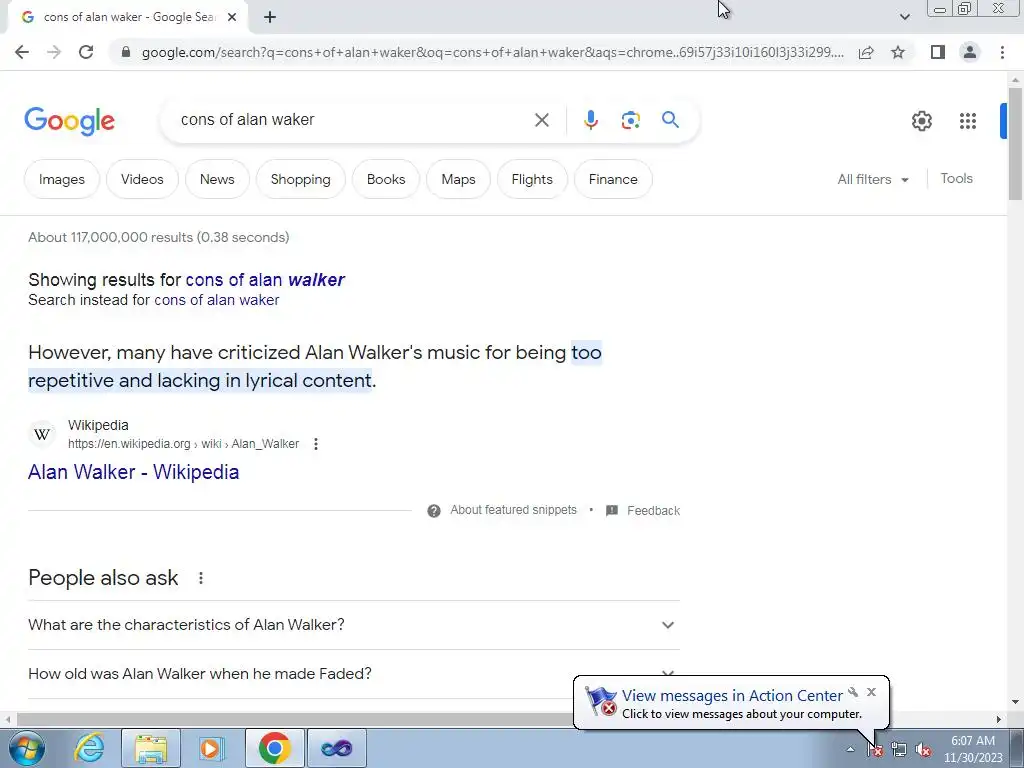Search by image with lens icon

[x=630, y=120]
